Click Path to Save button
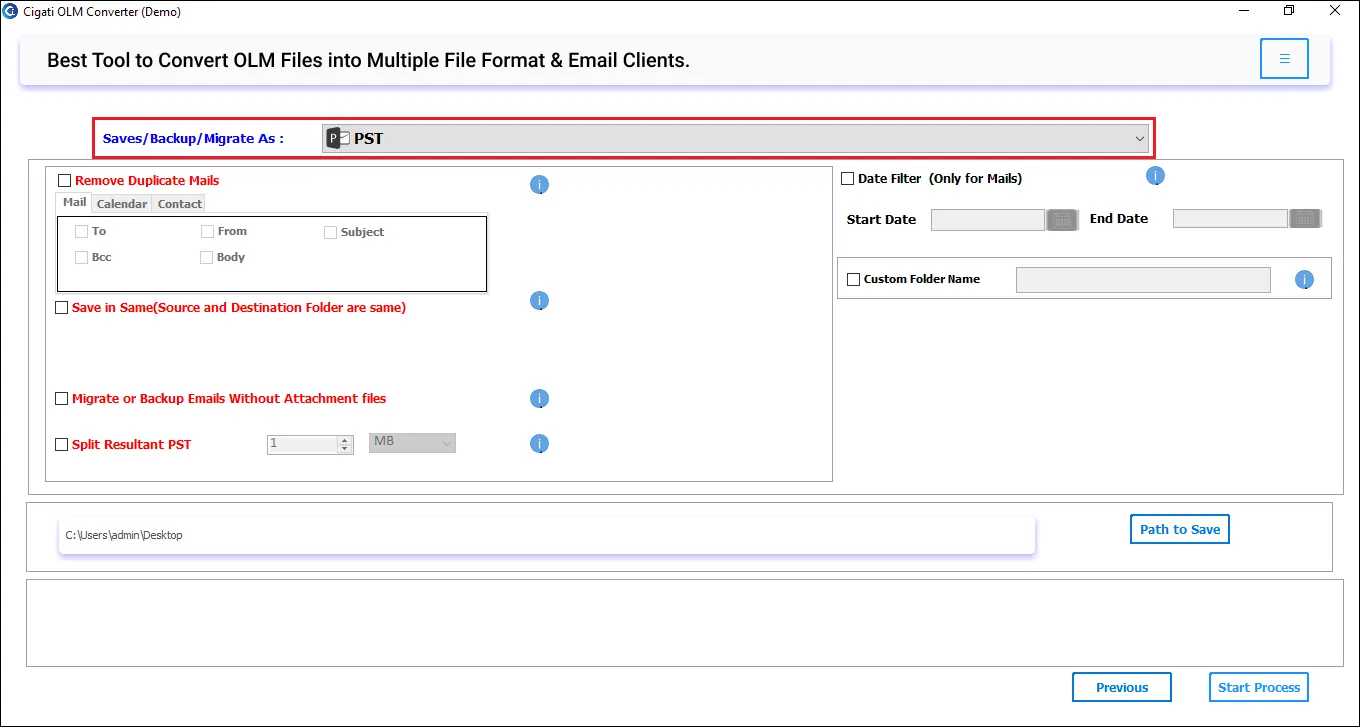 click(x=1180, y=529)
